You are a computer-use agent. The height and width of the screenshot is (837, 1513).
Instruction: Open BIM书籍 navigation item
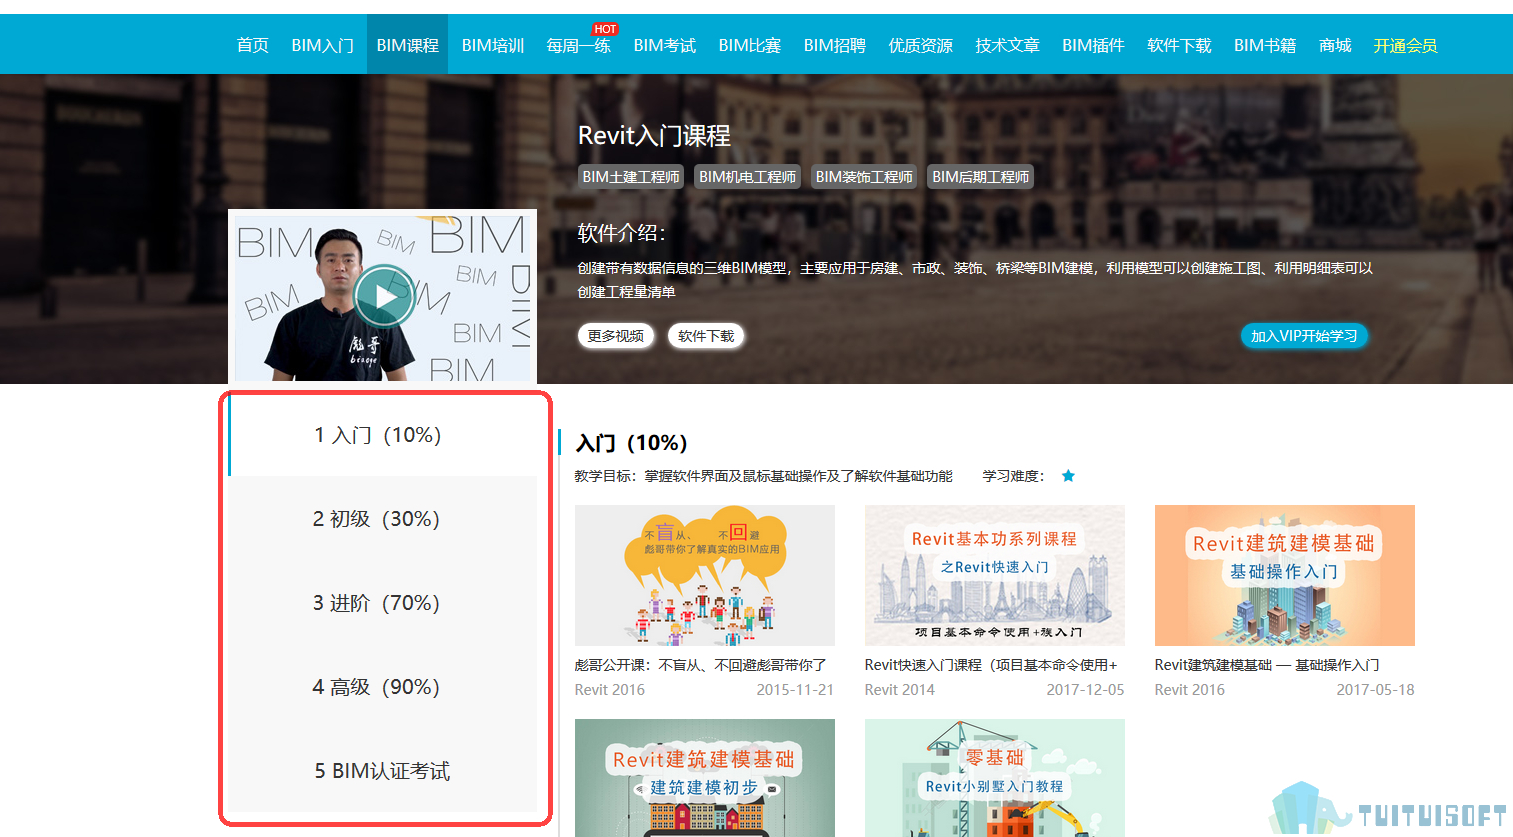(x=1265, y=45)
